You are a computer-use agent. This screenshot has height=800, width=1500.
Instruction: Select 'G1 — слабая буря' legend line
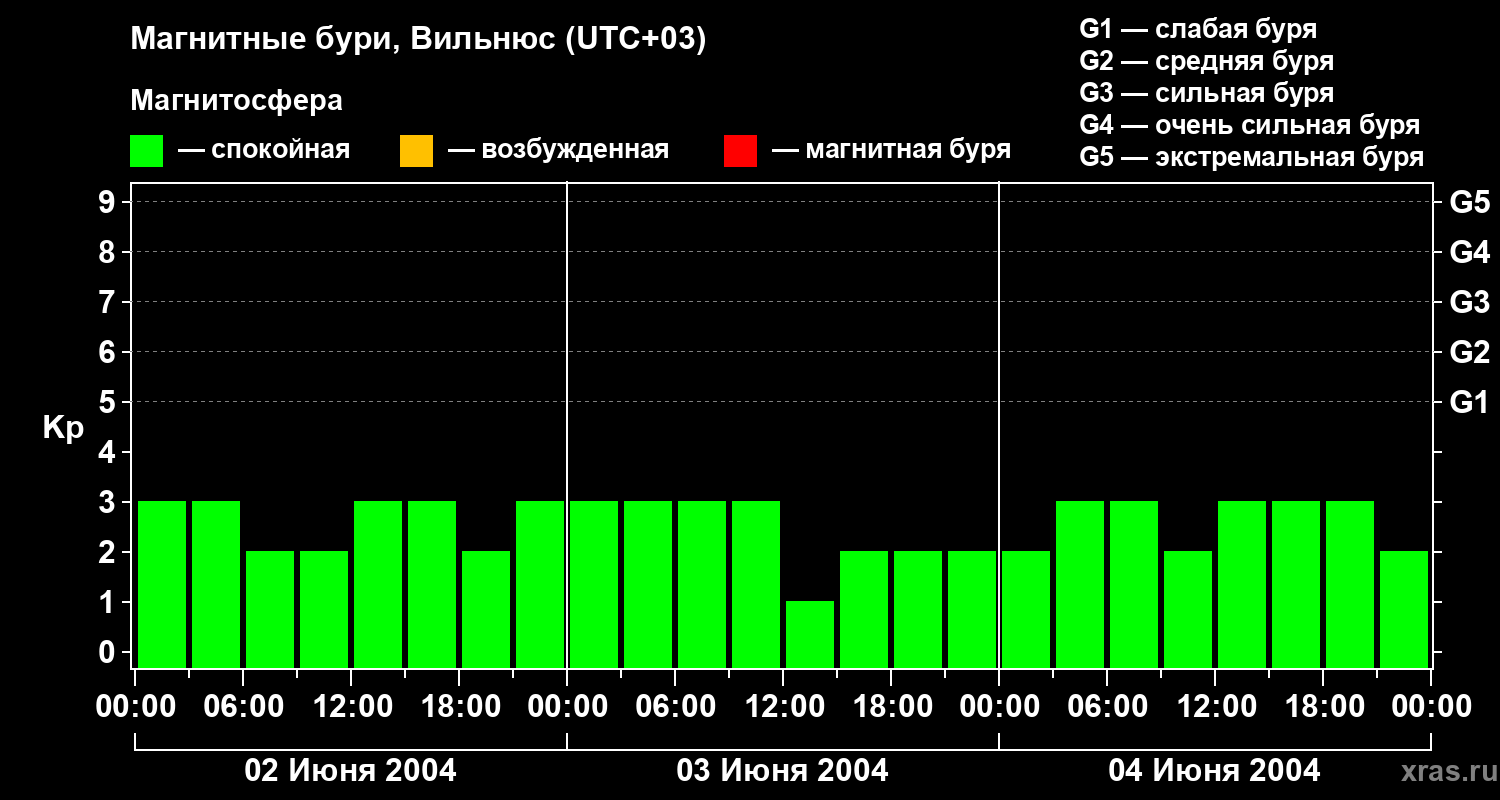(x=1198, y=29)
